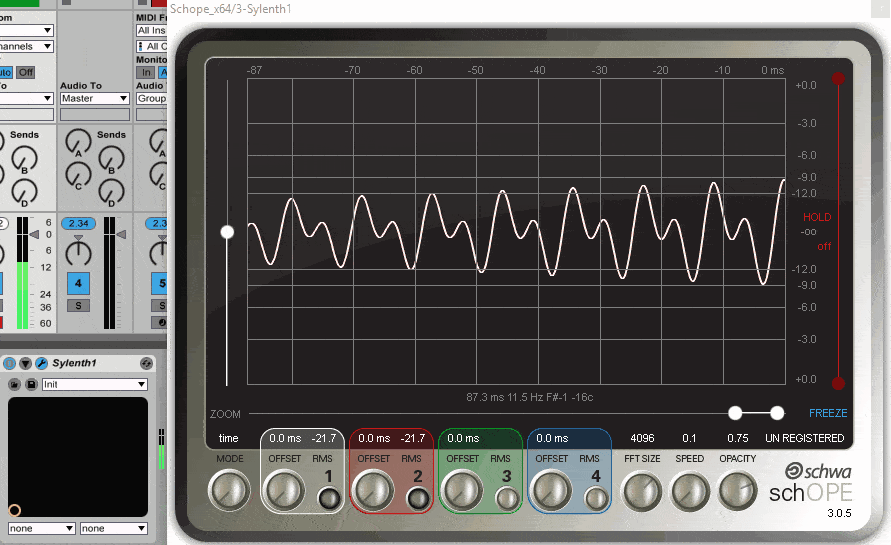Click the SPEED knob in Schope
Screen dimensions: 891x545
[690, 491]
